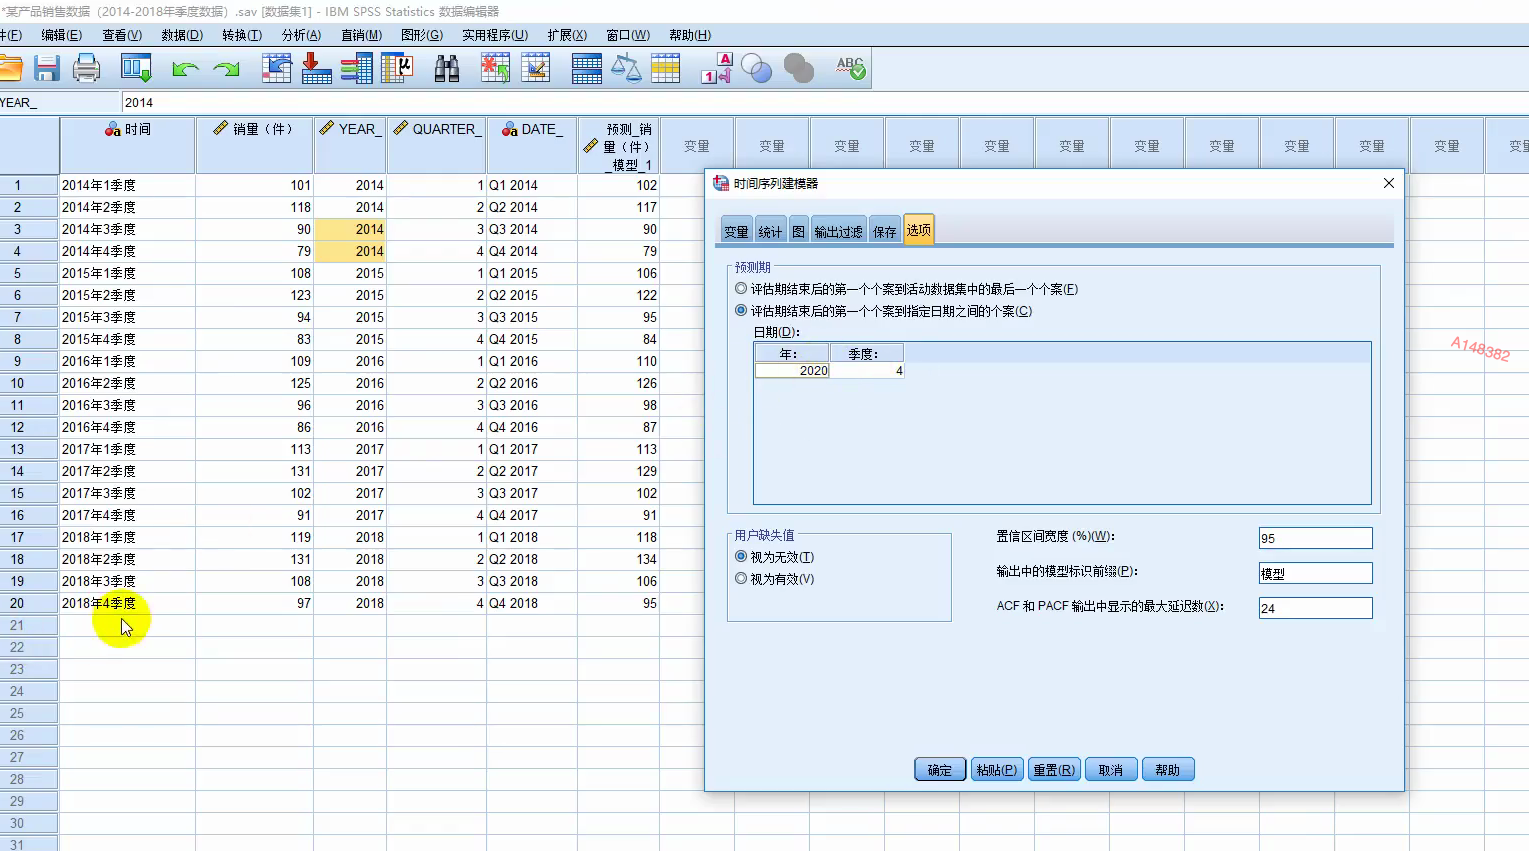Switch to the 保存 tab

(884, 231)
